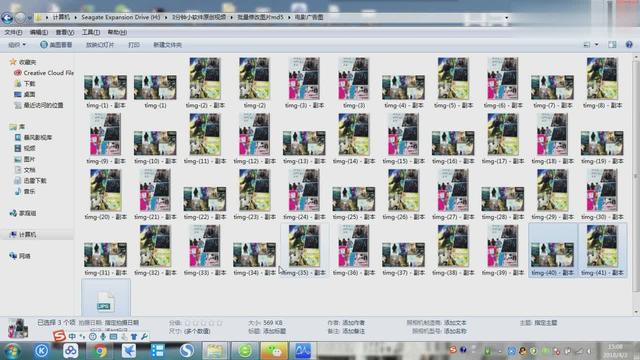Select Seagate Expansion Drive (H:) in the breadcrumb
Image resolution: width=640 pixels, height=360 pixels.
(120, 17)
